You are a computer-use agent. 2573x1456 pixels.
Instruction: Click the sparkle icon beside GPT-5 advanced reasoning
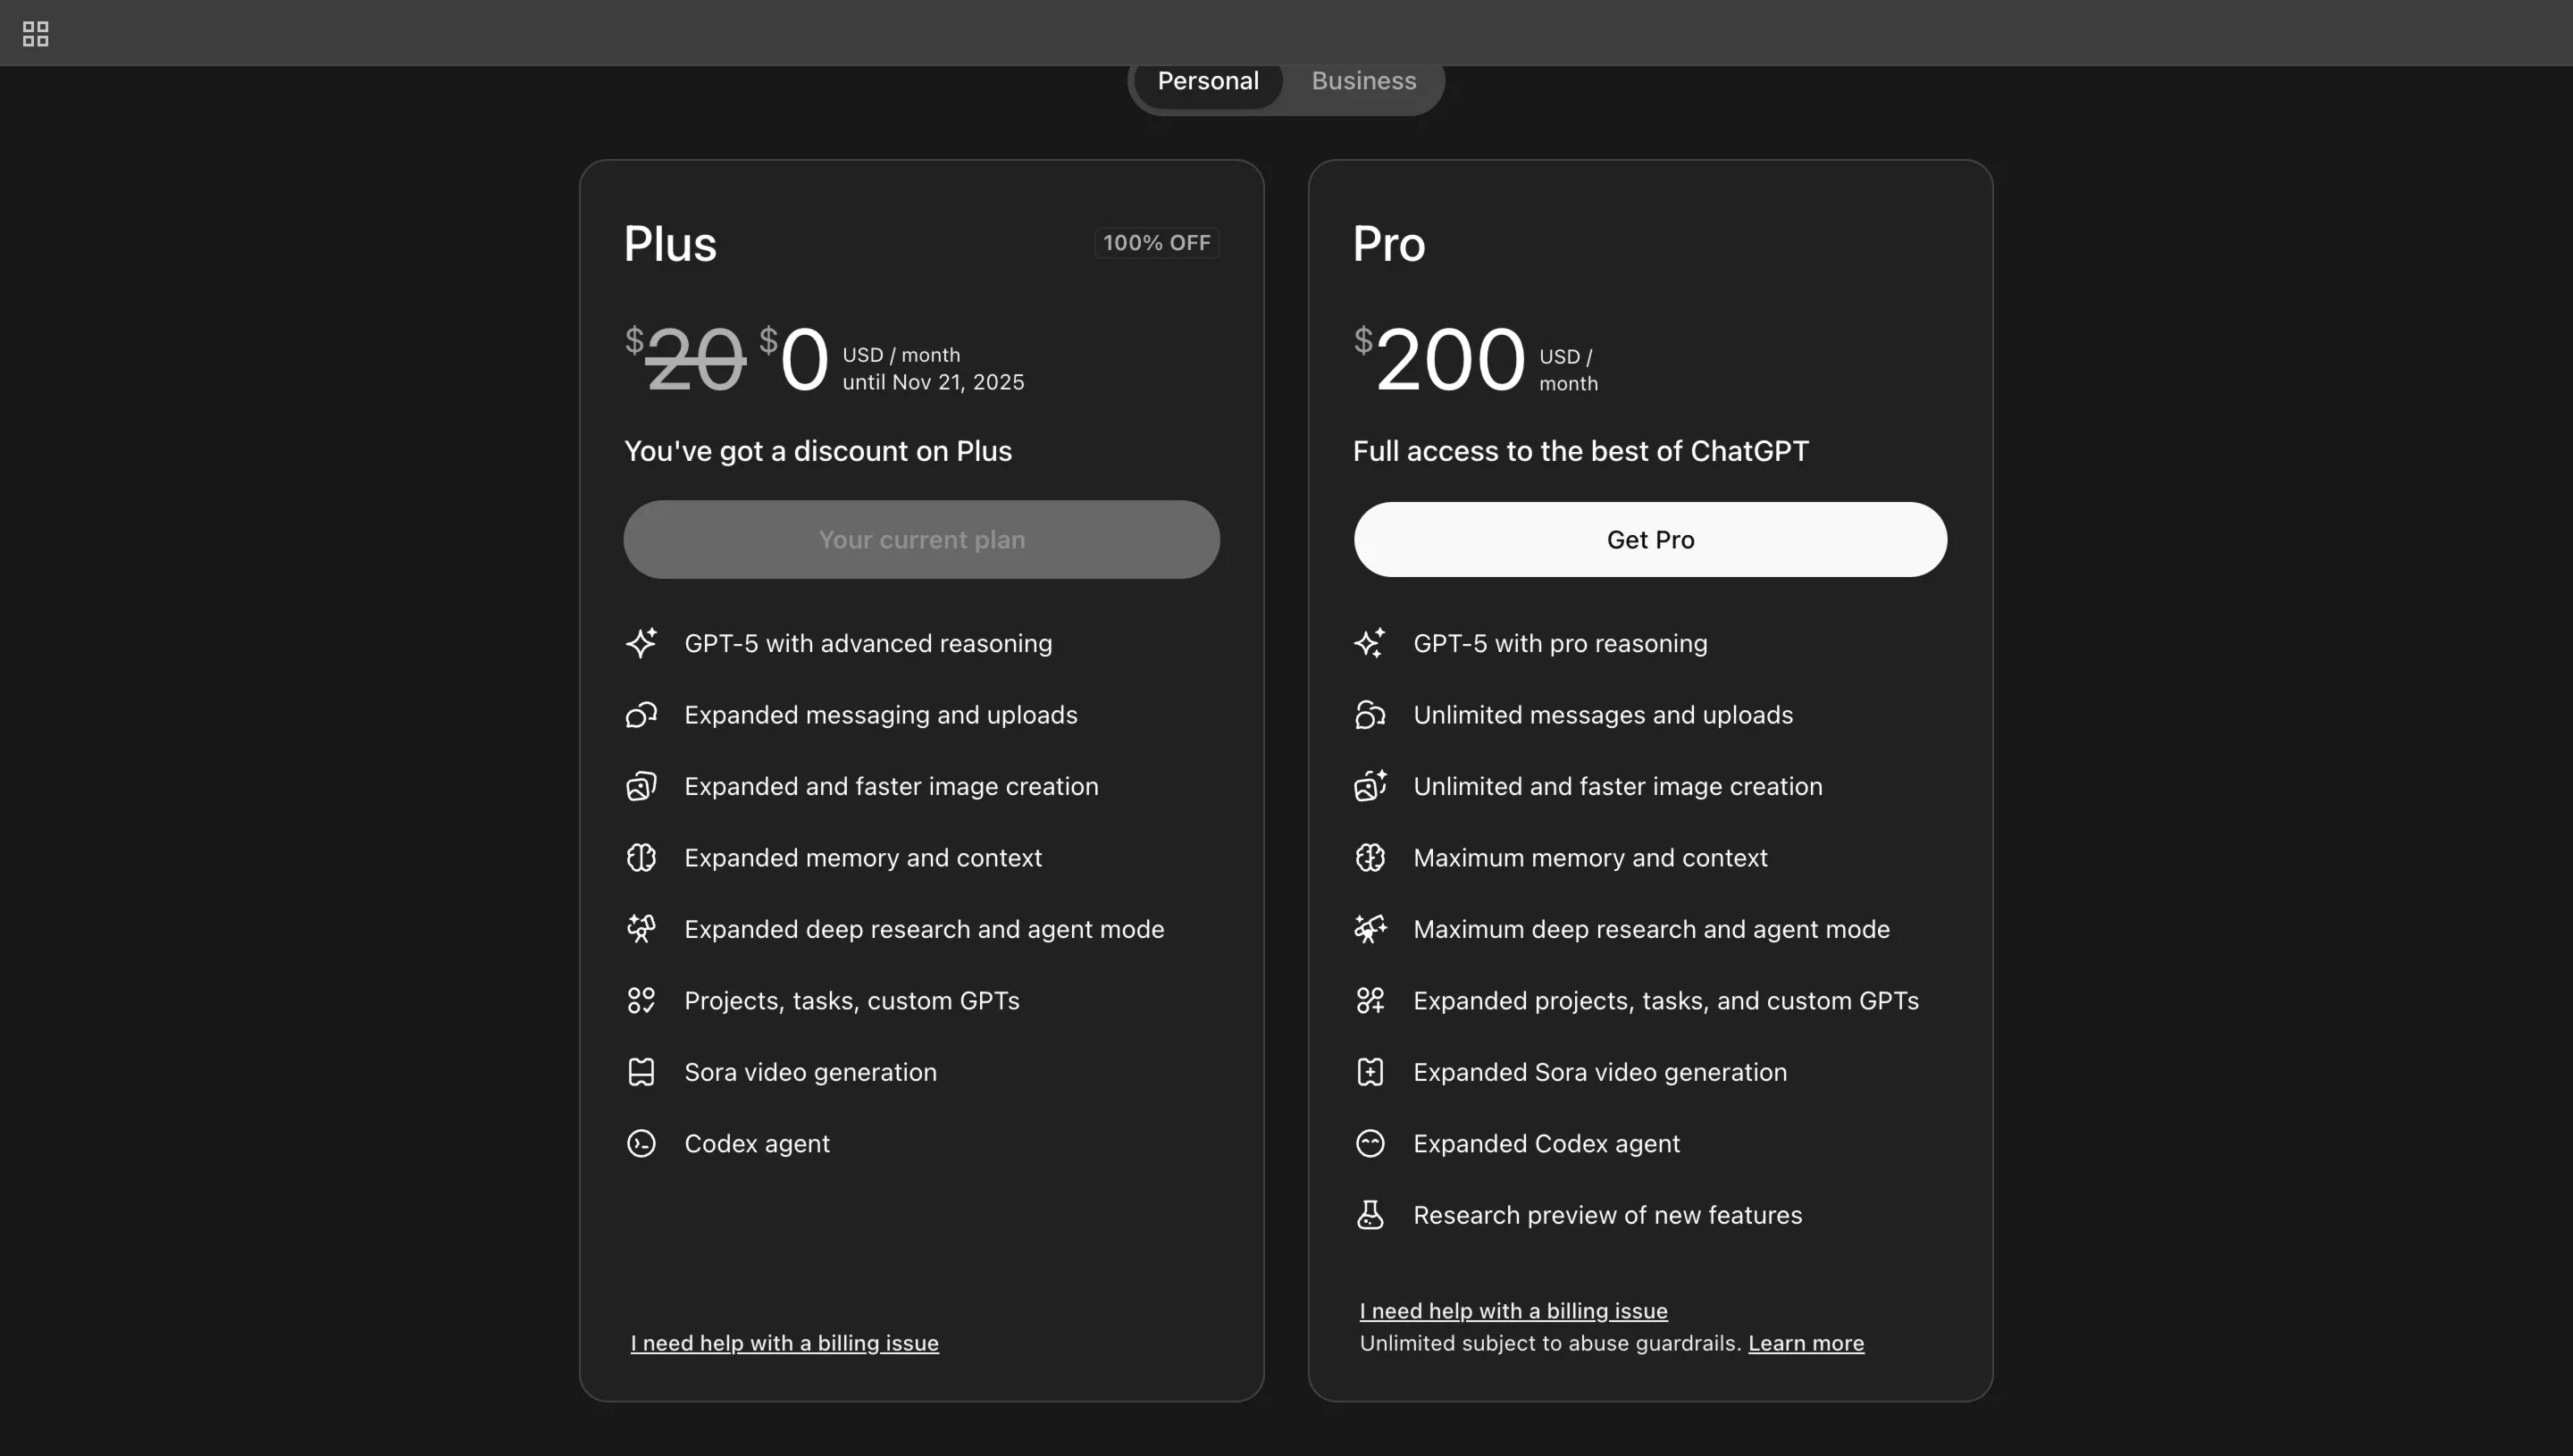pyautogui.click(x=641, y=643)
